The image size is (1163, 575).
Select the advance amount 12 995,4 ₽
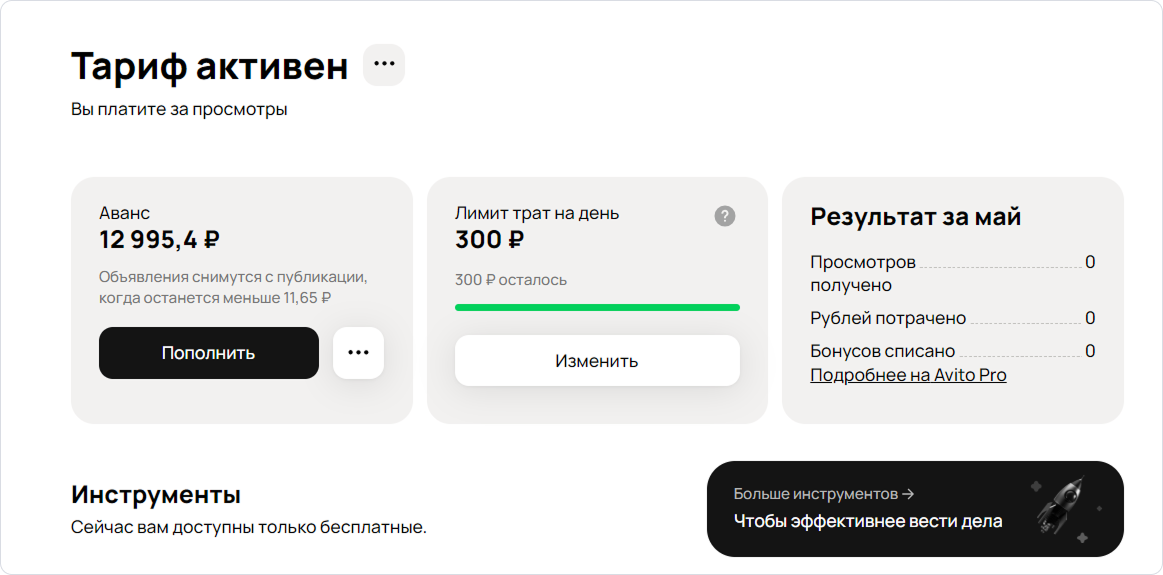pyautogui.click(x=160, y=239)
